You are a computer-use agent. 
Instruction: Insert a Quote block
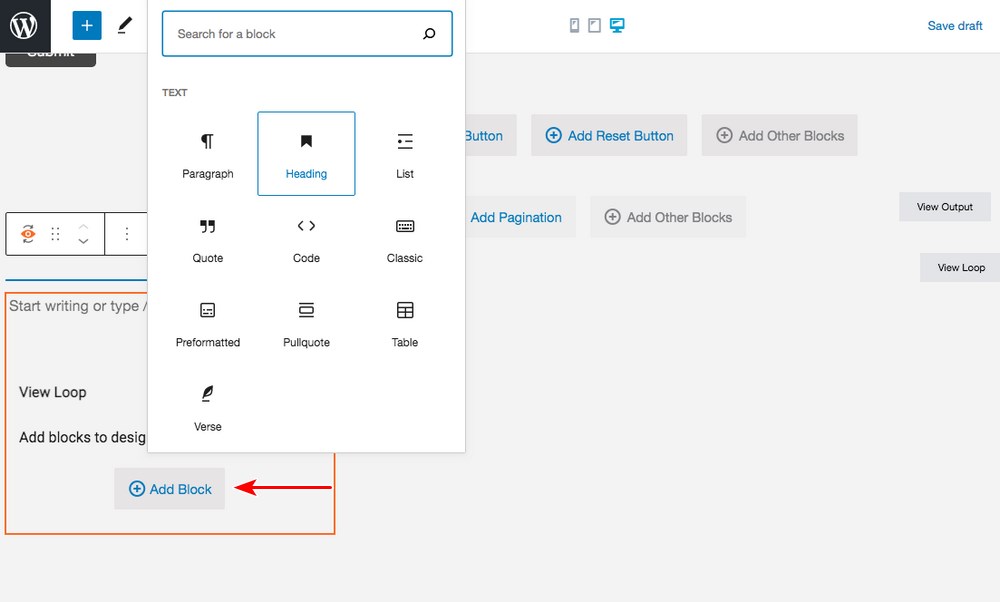[x=208, y=239]
